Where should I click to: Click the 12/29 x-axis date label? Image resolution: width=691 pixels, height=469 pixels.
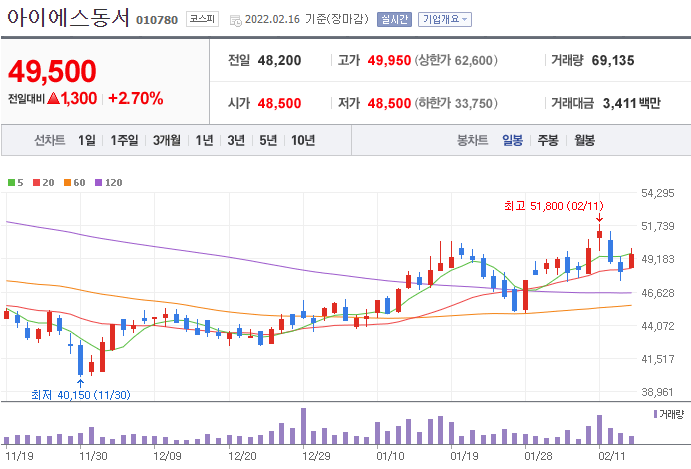316,456
